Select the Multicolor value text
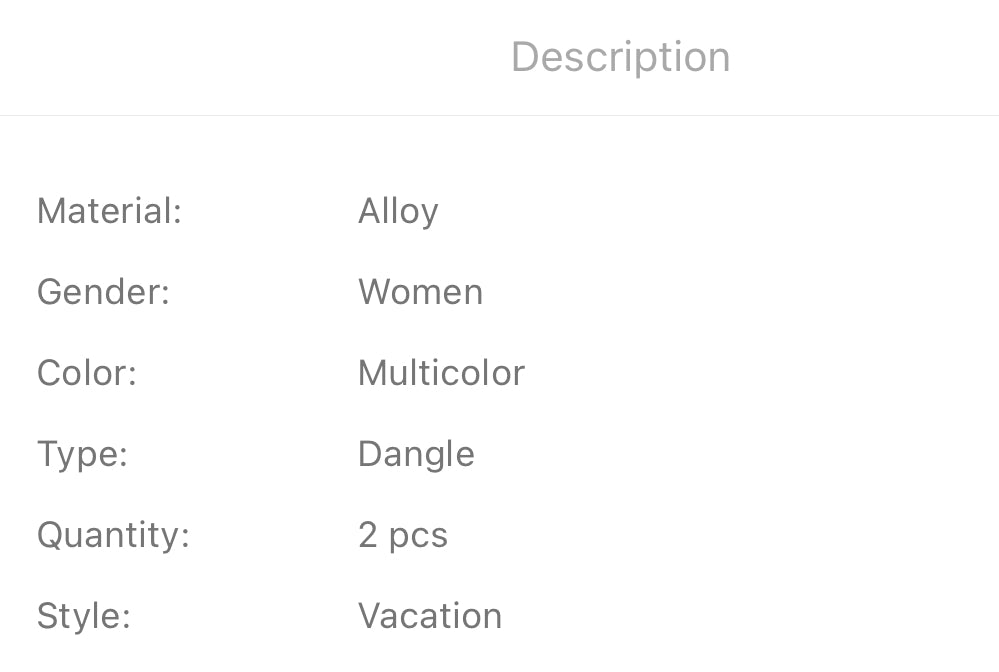 [x=441, y=373]
